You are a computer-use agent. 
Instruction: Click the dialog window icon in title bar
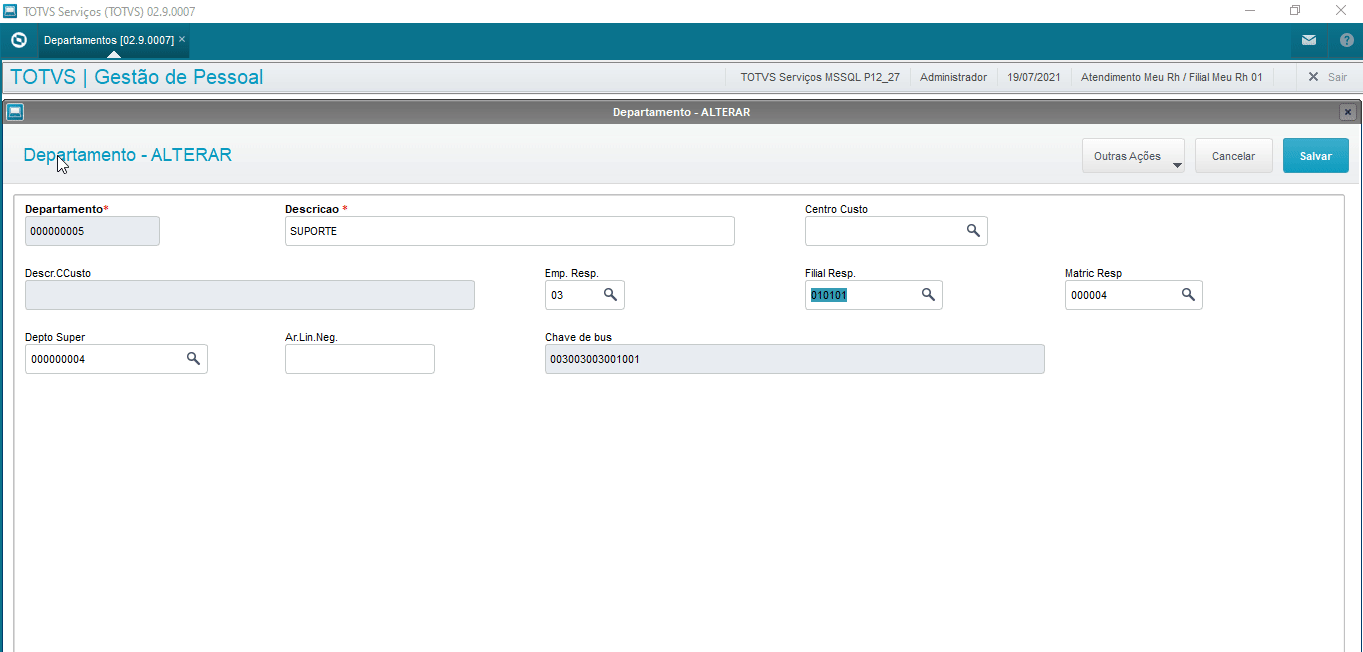[15, 112]
